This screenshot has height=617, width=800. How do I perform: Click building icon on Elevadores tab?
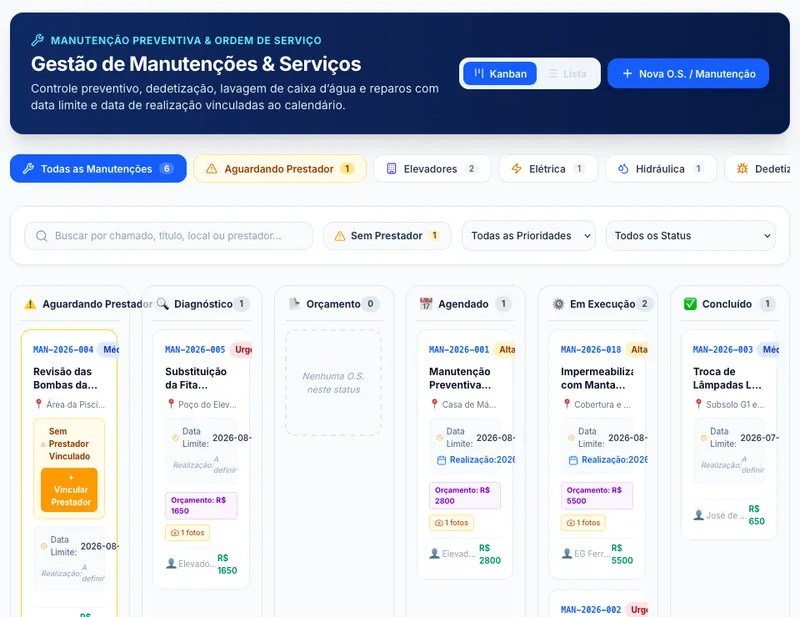click(391, 168)
